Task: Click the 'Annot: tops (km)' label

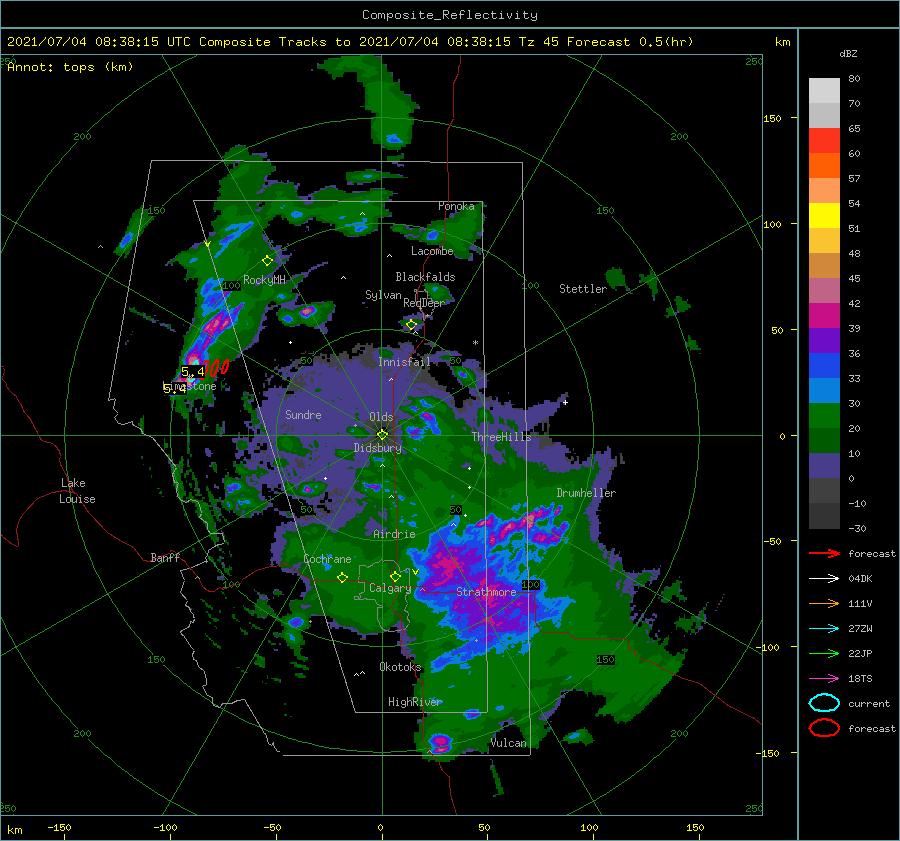Action: point(70,67)
